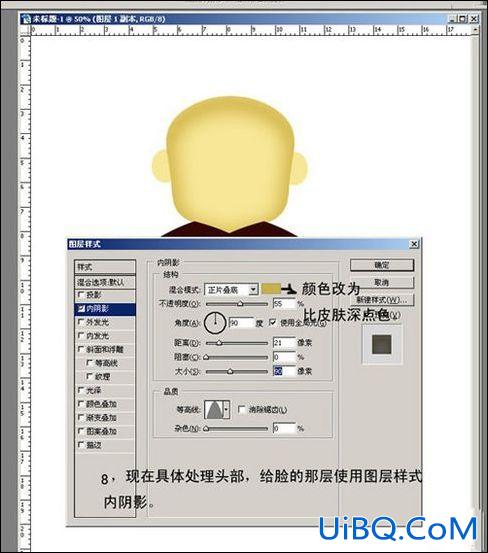Maximize the document window

click(463, 19)
